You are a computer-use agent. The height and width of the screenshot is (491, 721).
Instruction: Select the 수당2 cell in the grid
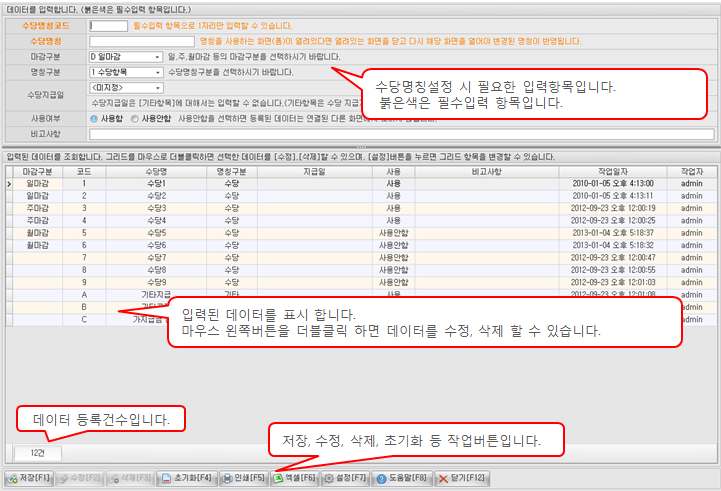tap(156, 196)
